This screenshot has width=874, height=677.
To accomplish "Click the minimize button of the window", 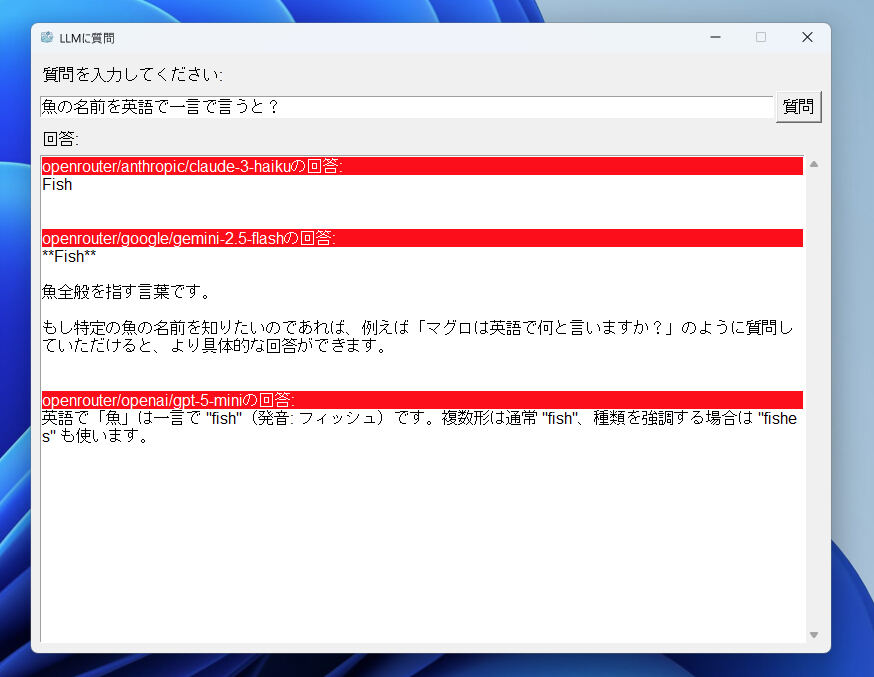I will (714, 37).
